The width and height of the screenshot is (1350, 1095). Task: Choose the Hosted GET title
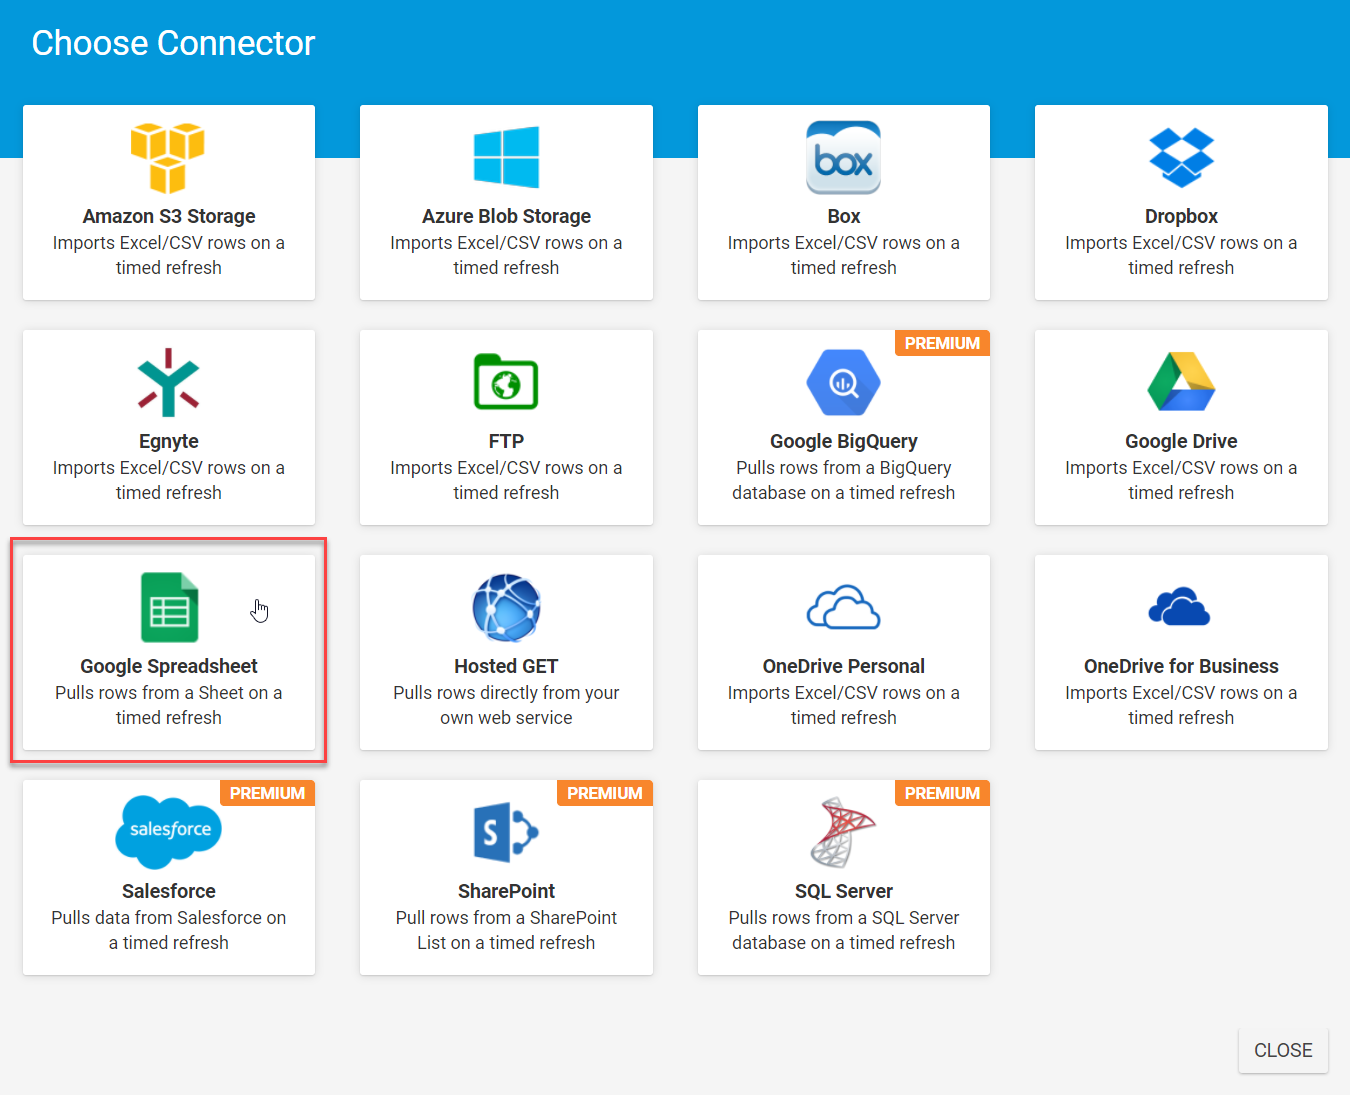tap(506, 666)
